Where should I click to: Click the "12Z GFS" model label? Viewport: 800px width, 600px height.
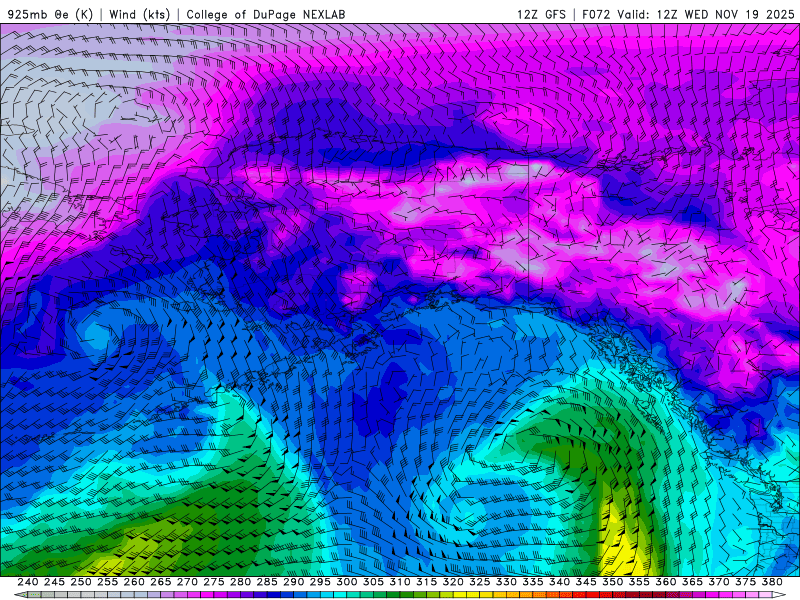(541, 14)
